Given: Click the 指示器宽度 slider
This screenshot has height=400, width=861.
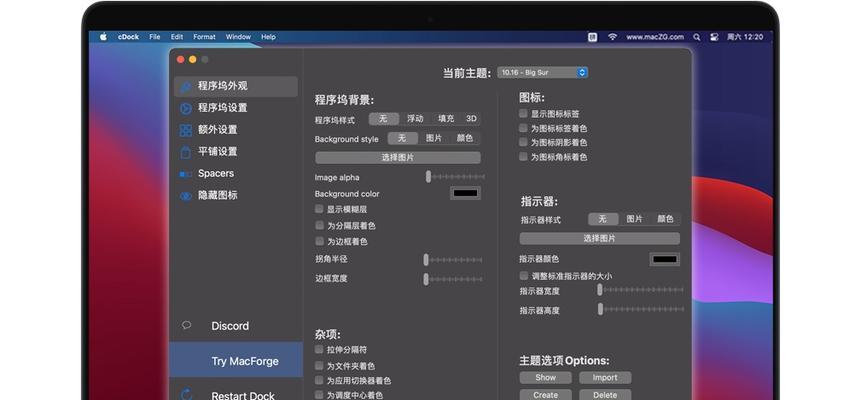Looking at the screenshot, I should tap(641, 290).
